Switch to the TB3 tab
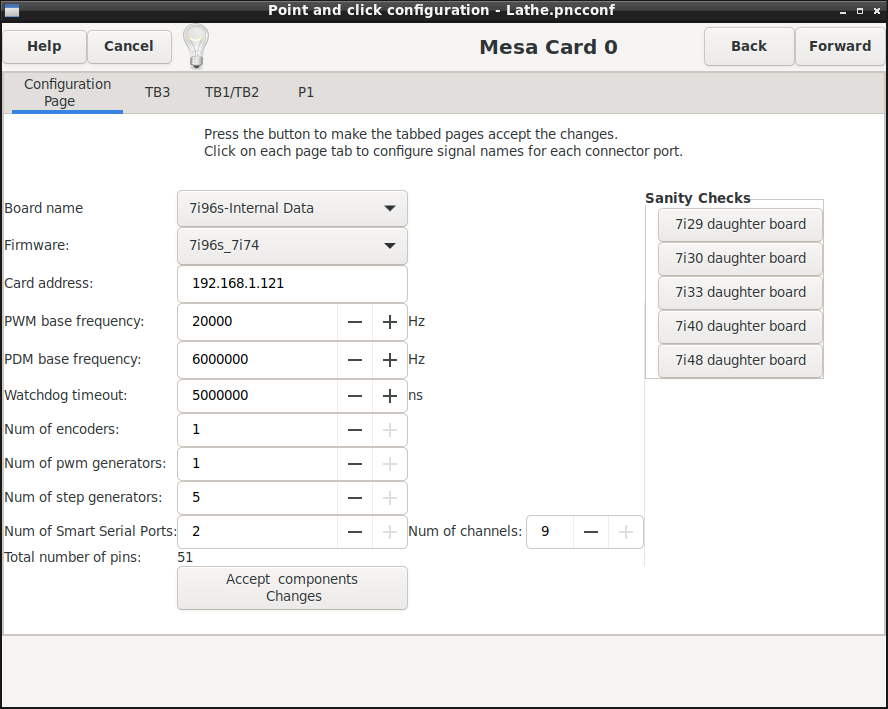This screenshot has height=709, width=888. pos(157,92)
